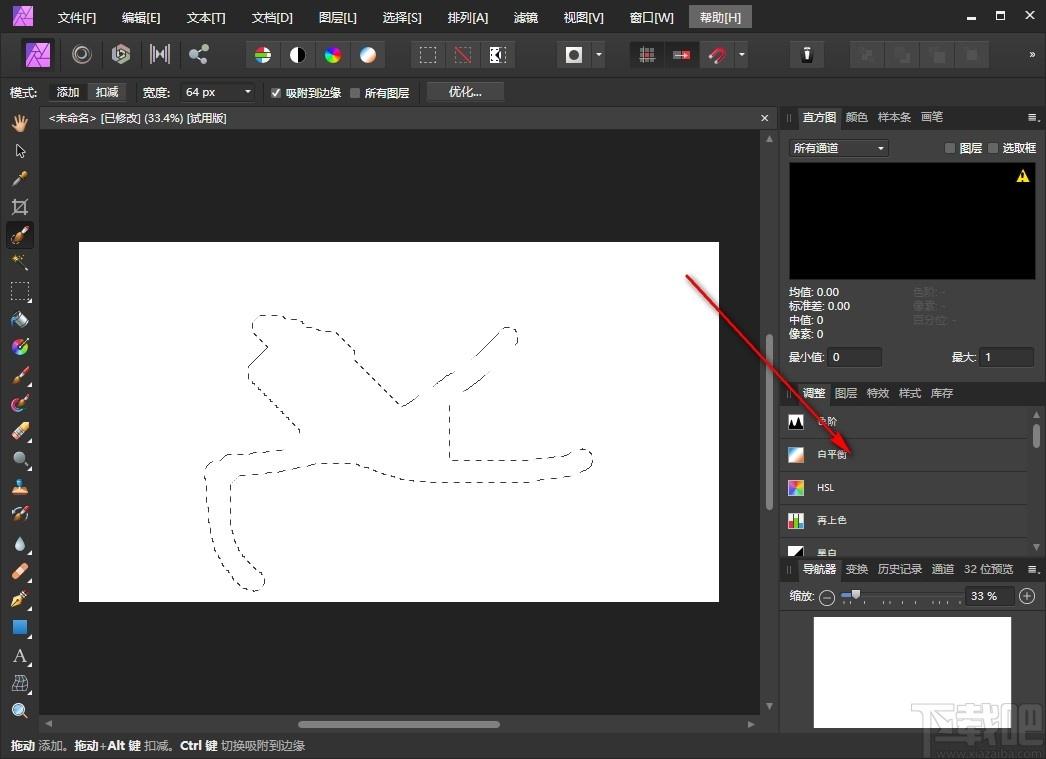Click Assistant options icon

(807, 55)
